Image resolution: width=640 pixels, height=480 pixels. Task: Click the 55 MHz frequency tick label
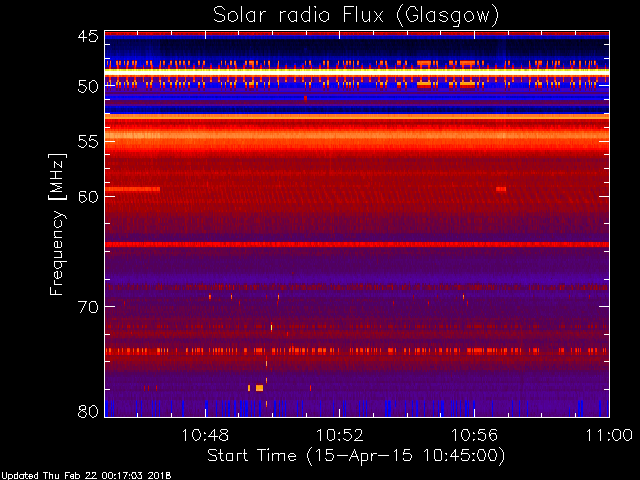tap(88, 142)
